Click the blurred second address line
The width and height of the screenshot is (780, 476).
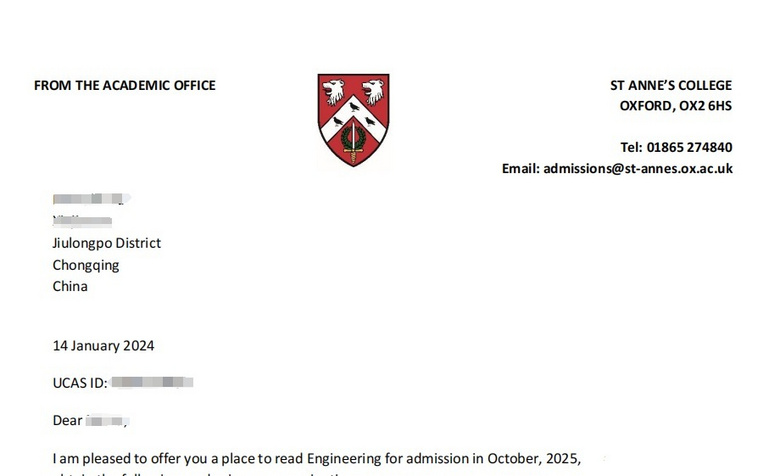82,221
